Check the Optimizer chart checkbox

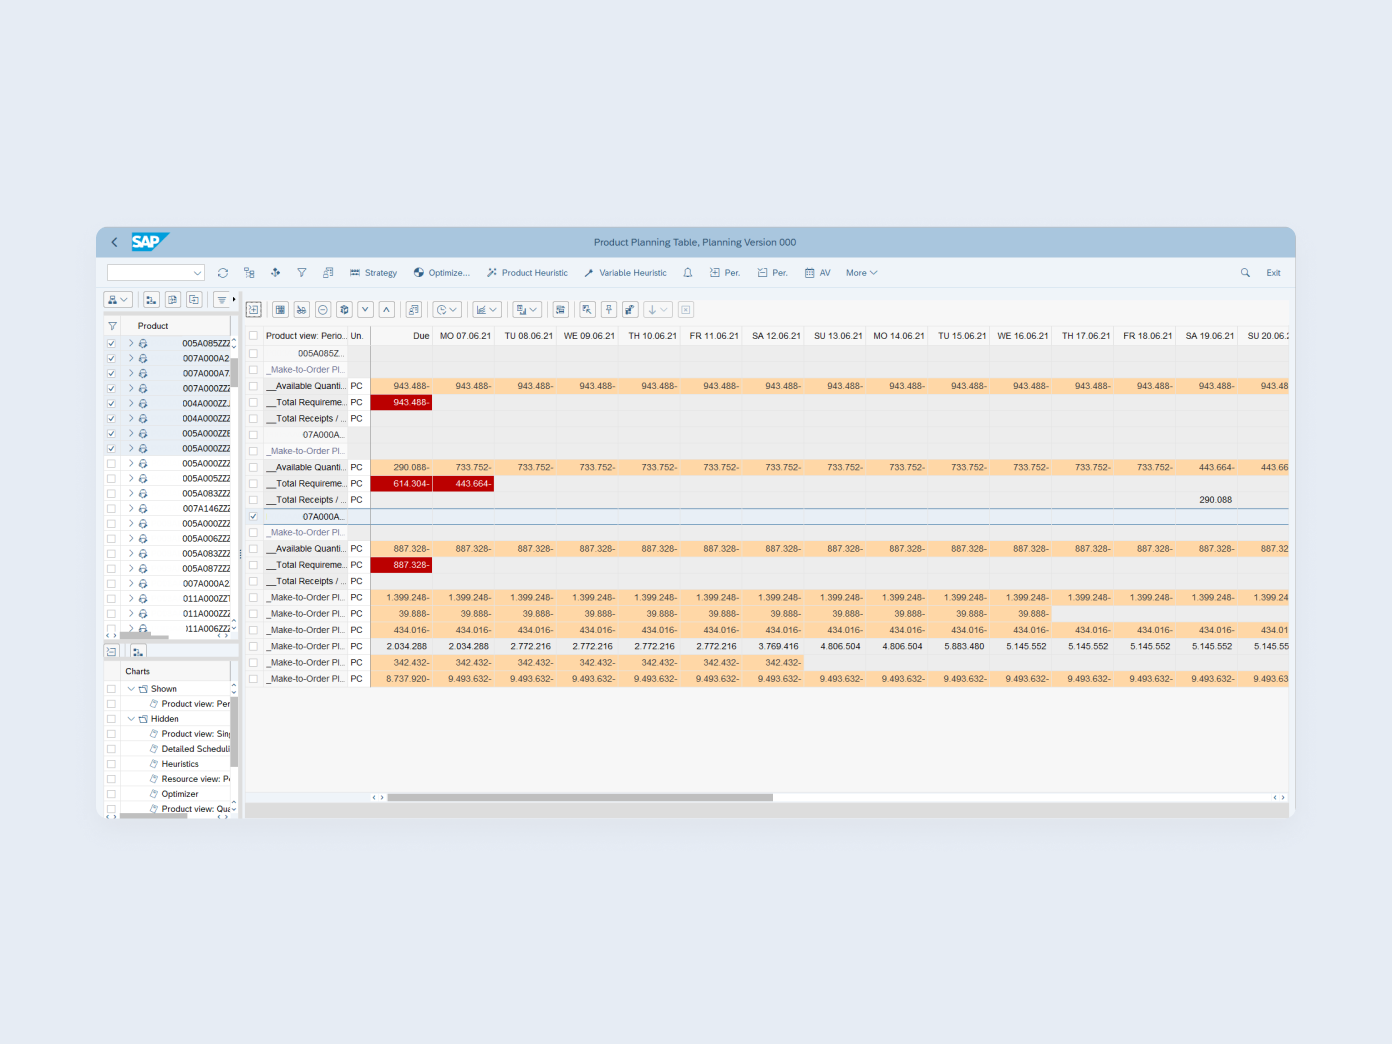click(111, 794)
